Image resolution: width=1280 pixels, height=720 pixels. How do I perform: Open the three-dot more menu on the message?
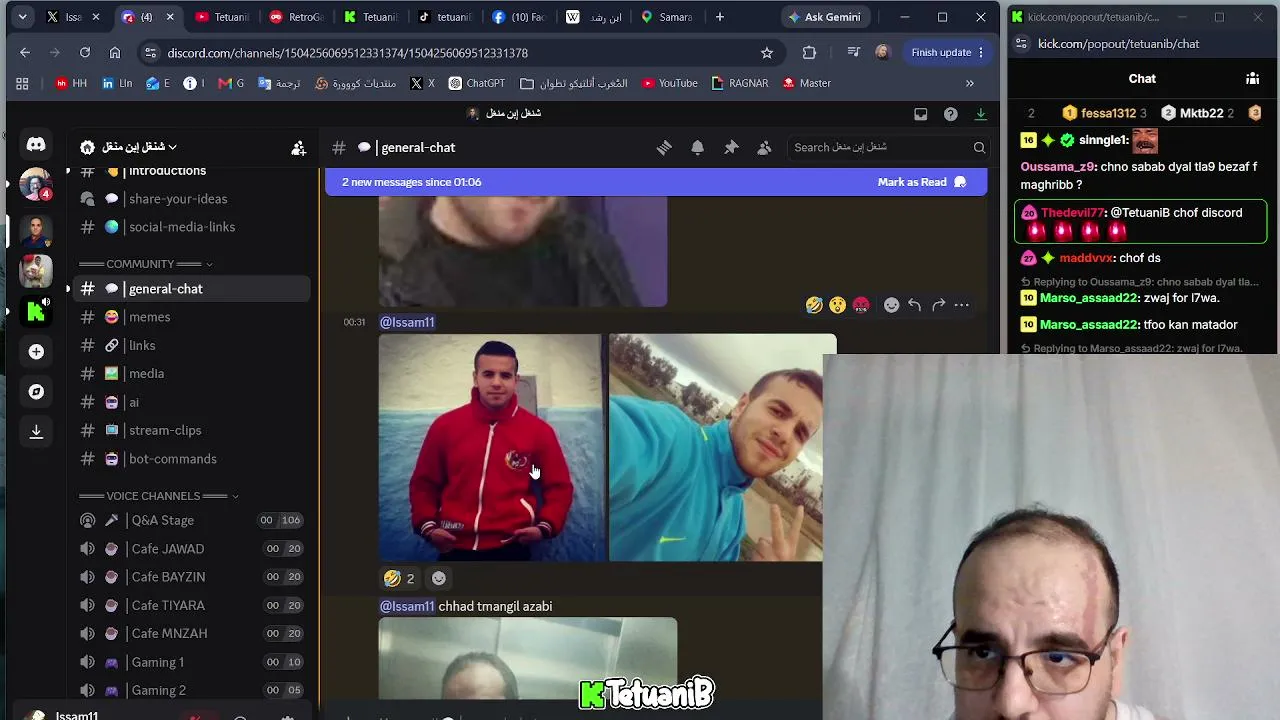(962, 305)
